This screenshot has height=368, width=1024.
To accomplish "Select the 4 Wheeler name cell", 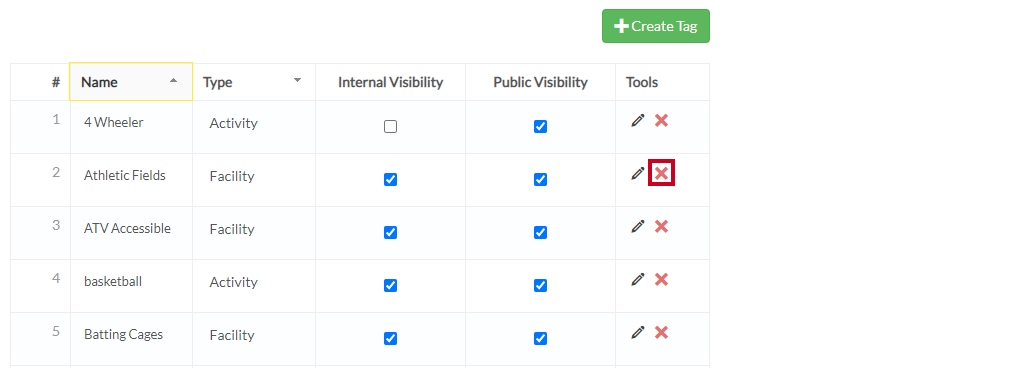I will pos(131,127).
